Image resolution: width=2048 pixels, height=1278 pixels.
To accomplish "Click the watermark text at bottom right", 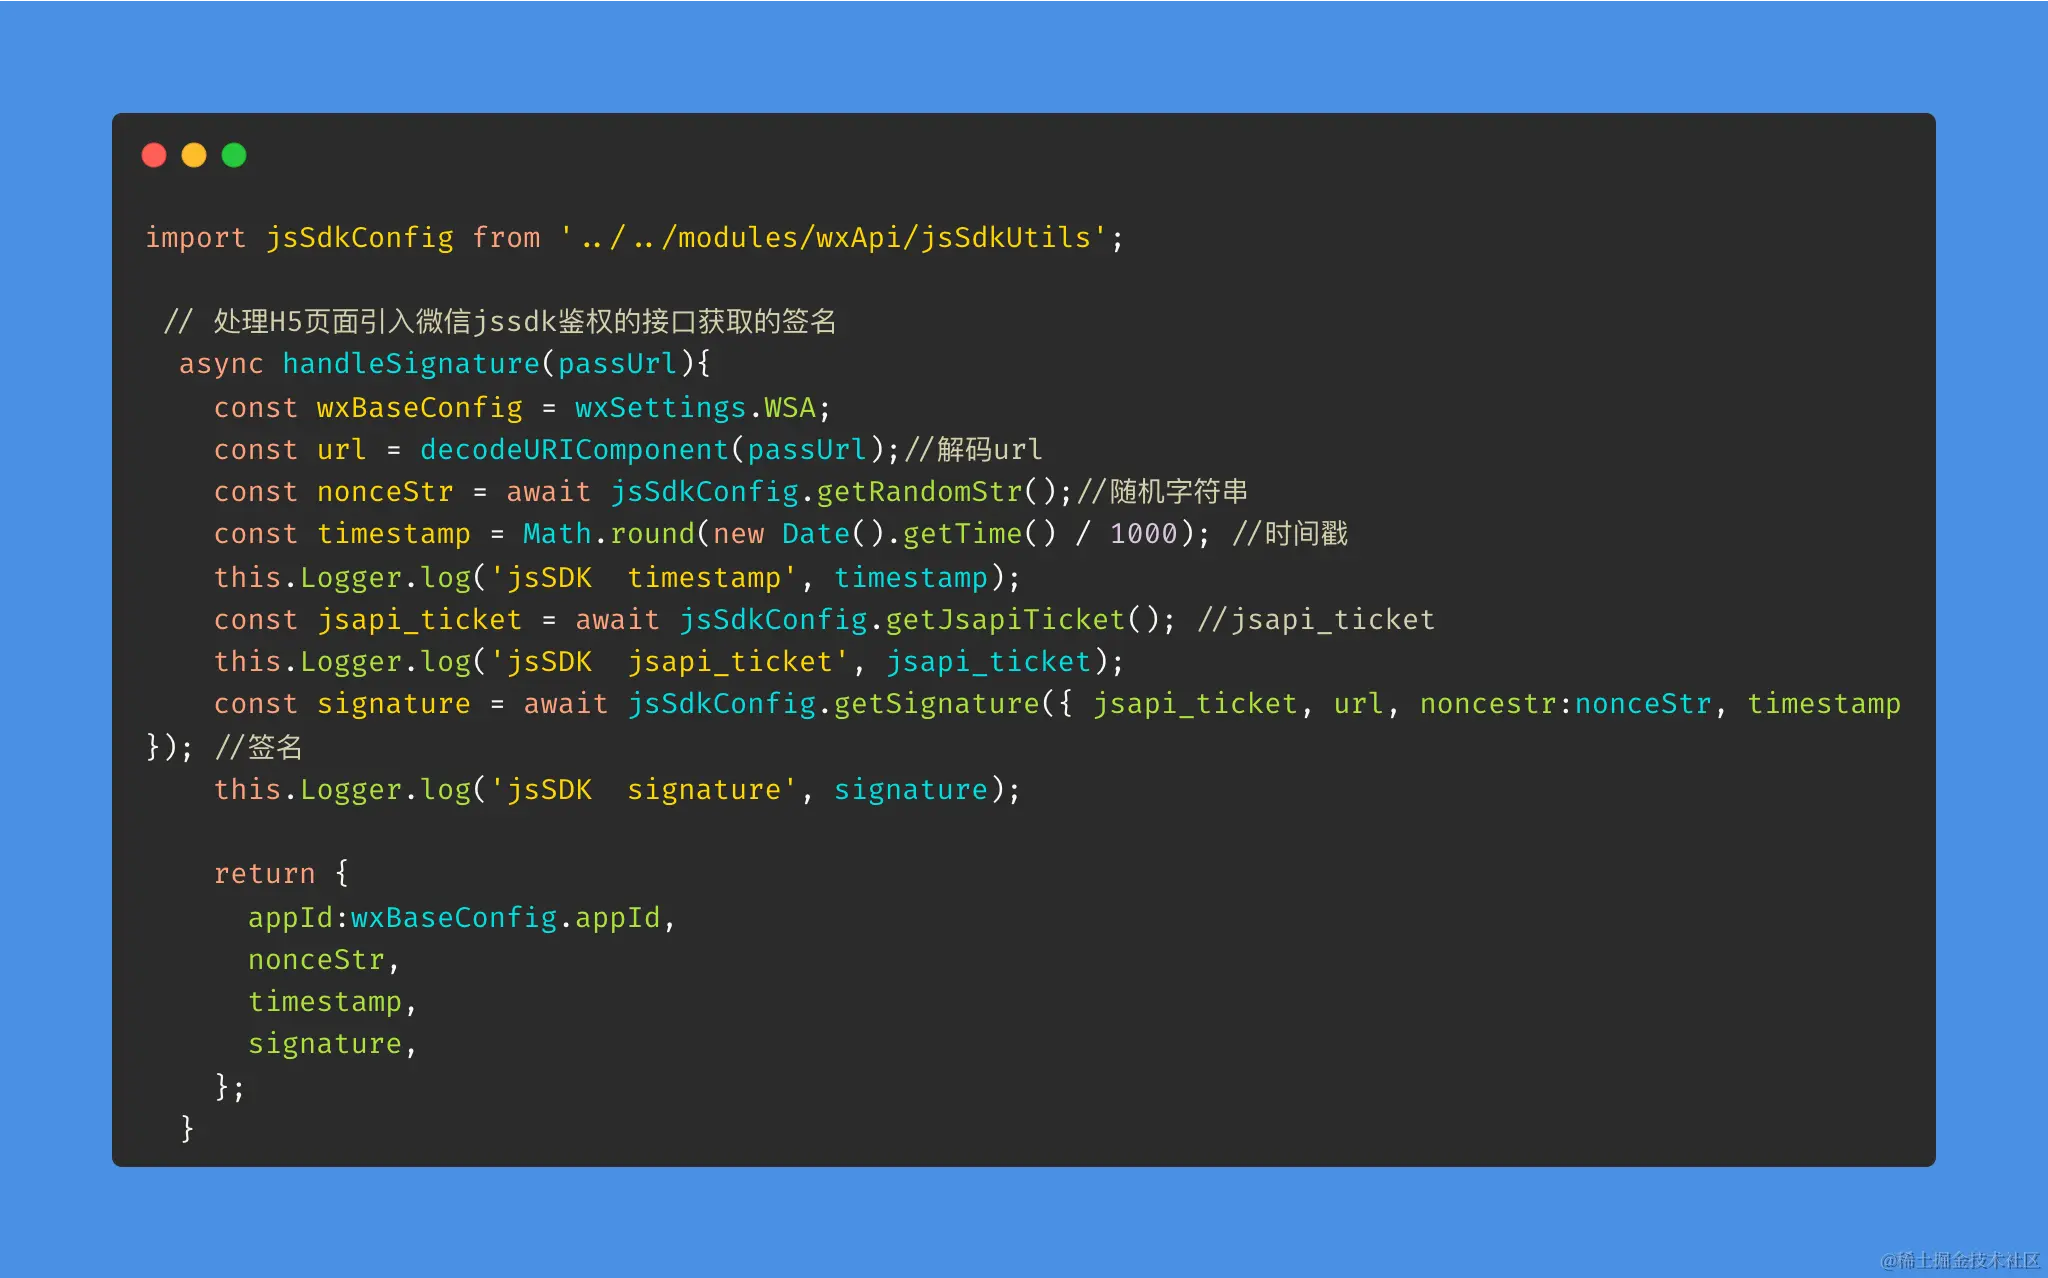I will click(1960, 1260).
